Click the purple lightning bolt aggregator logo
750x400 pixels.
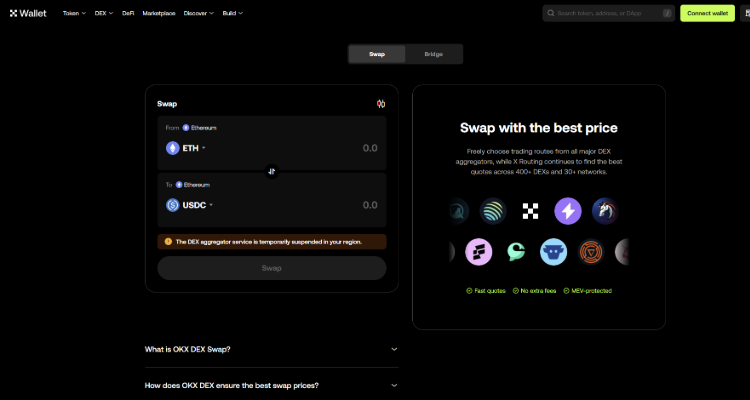(568, 211)
